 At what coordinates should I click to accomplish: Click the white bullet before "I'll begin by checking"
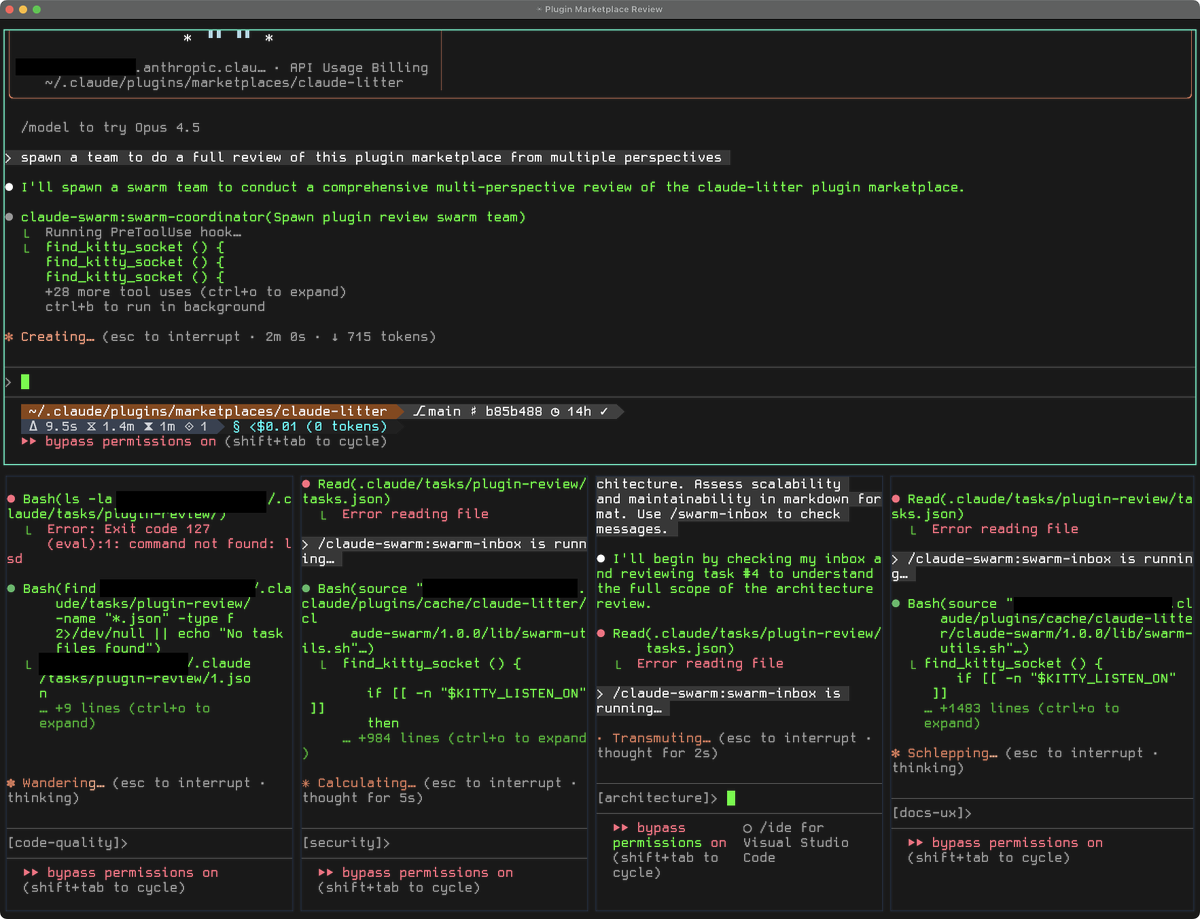[601, 559]
